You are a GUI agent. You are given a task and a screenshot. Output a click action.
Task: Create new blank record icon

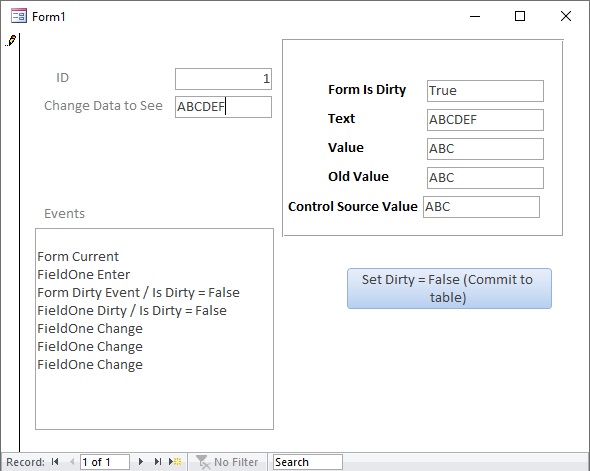coord(175,462)
